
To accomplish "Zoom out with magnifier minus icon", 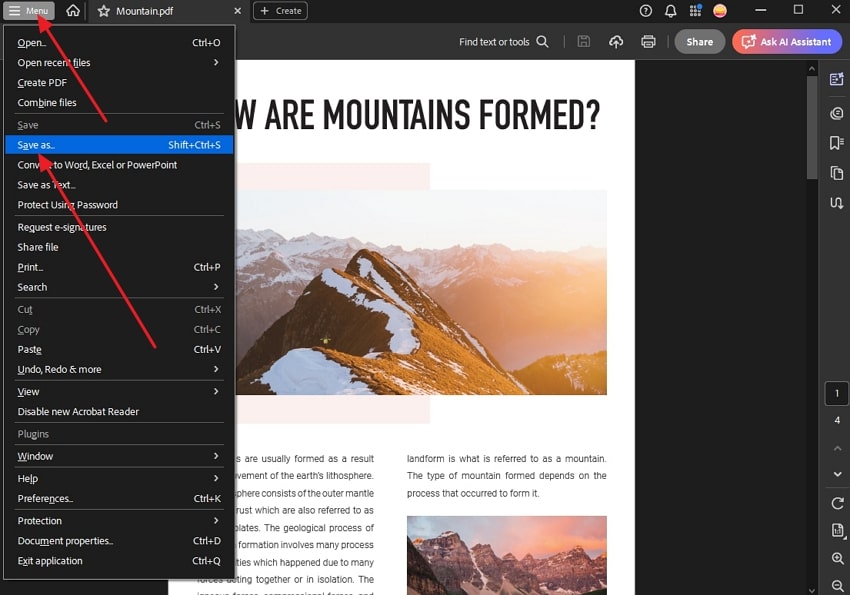I will point(837,585).
